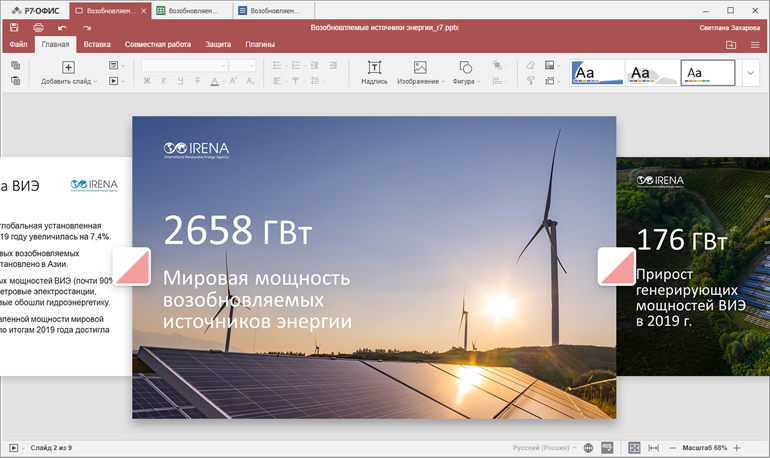Click the Print icon
The height and width of the screenshot is (458, 770).
tap(38, 28)
